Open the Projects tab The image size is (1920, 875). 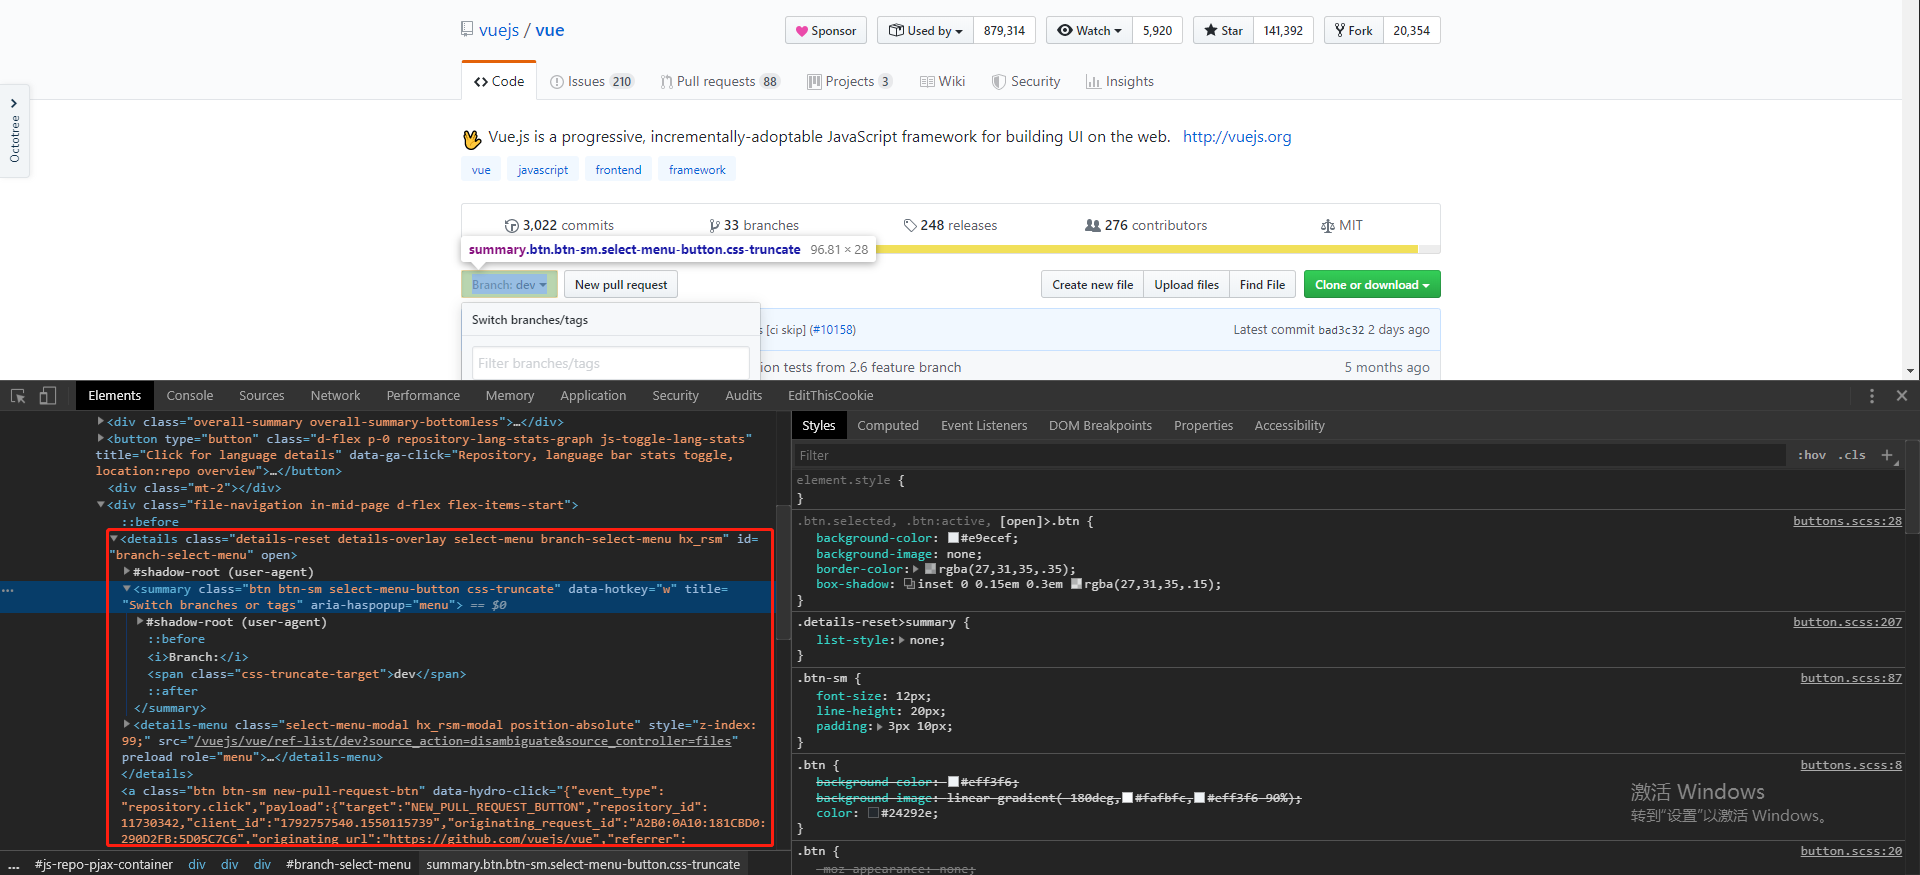[x=849, y=81]
